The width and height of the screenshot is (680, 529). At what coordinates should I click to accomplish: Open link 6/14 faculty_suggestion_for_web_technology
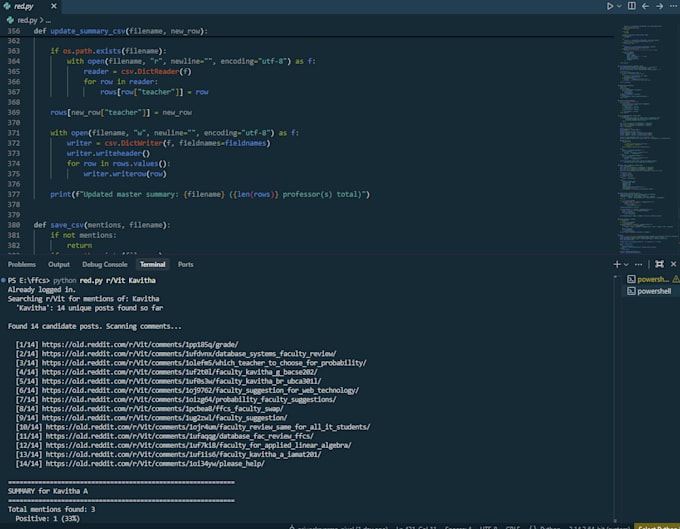click(x=200, y=390)
